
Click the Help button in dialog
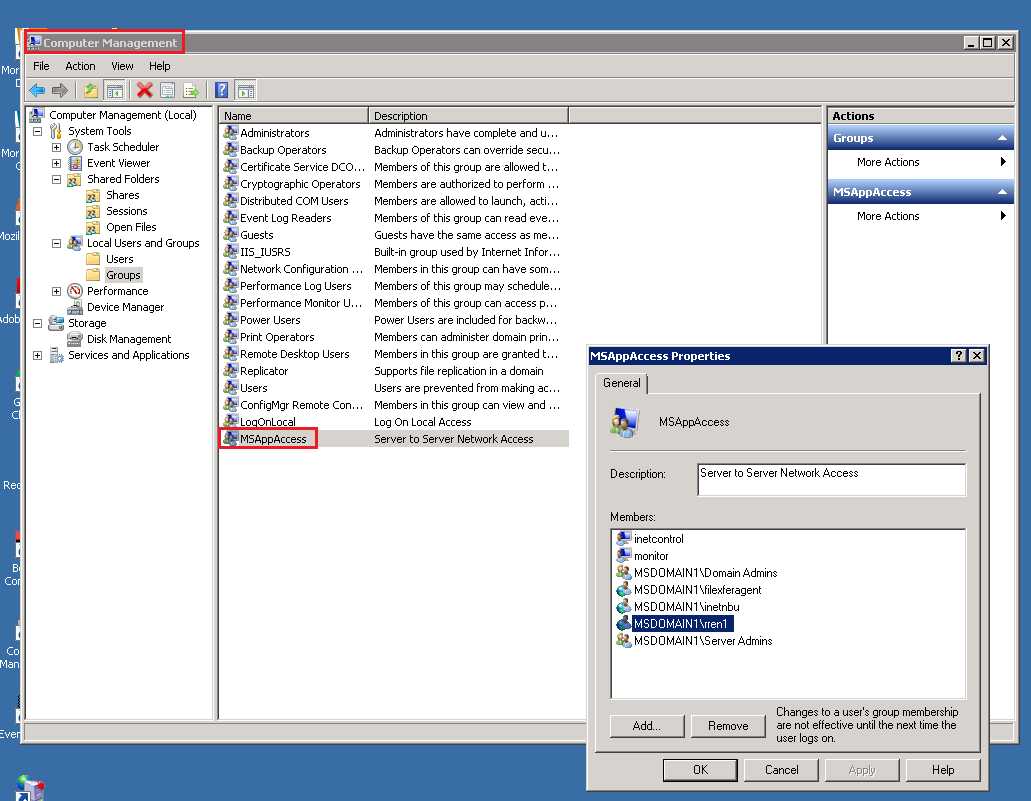click(x=943, y=769)
